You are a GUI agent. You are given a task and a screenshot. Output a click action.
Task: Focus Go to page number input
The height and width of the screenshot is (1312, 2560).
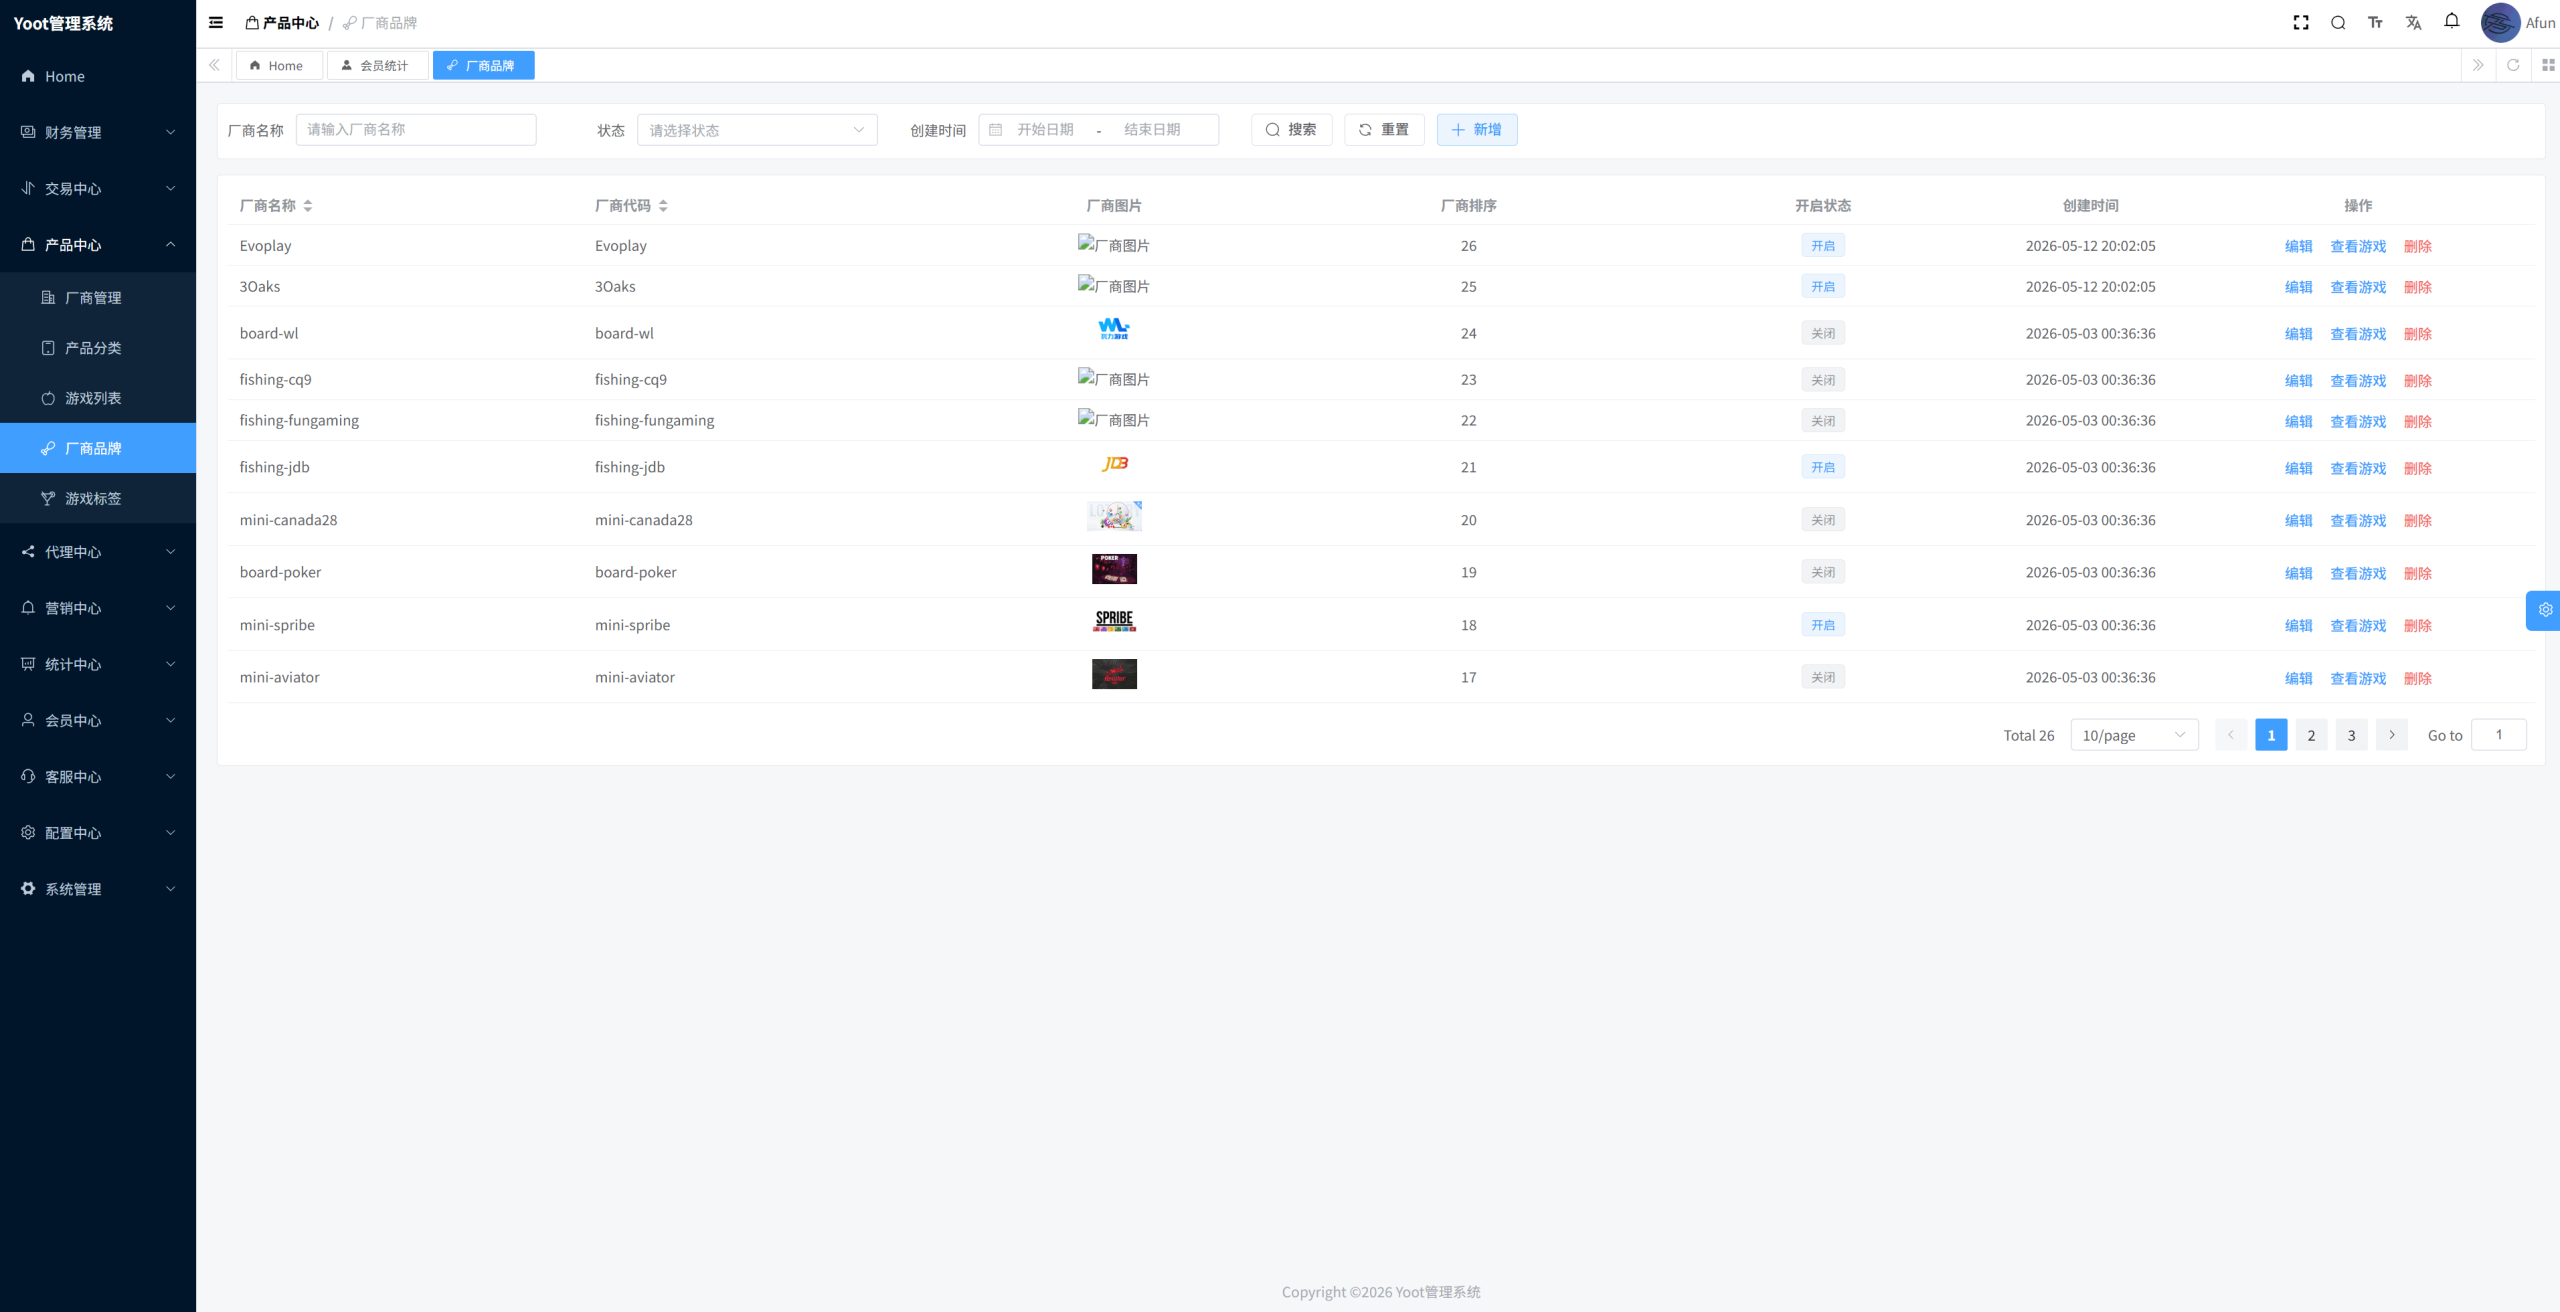[2498, 735]
